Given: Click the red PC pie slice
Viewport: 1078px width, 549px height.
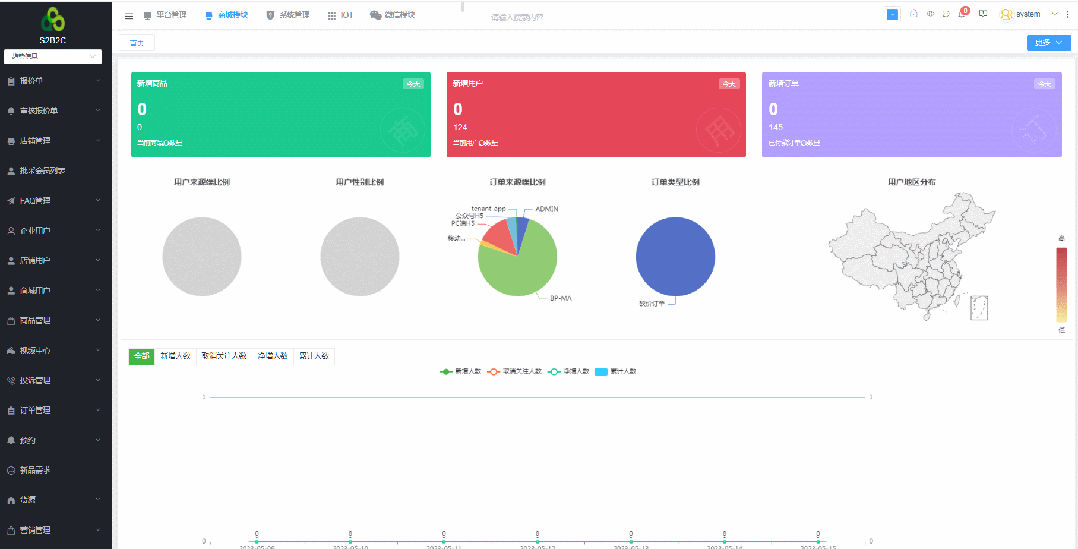Looking at the screenshot, I should click(496, 234).
